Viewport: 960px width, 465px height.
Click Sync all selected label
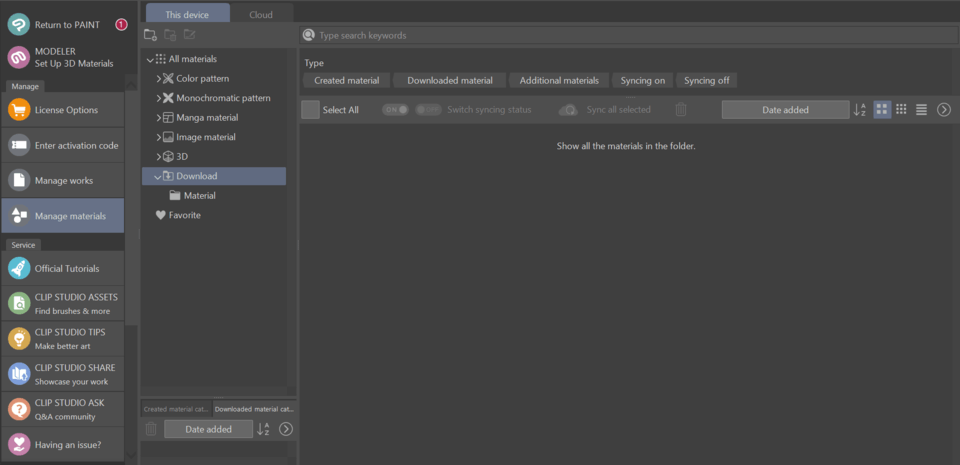point(618,110)
